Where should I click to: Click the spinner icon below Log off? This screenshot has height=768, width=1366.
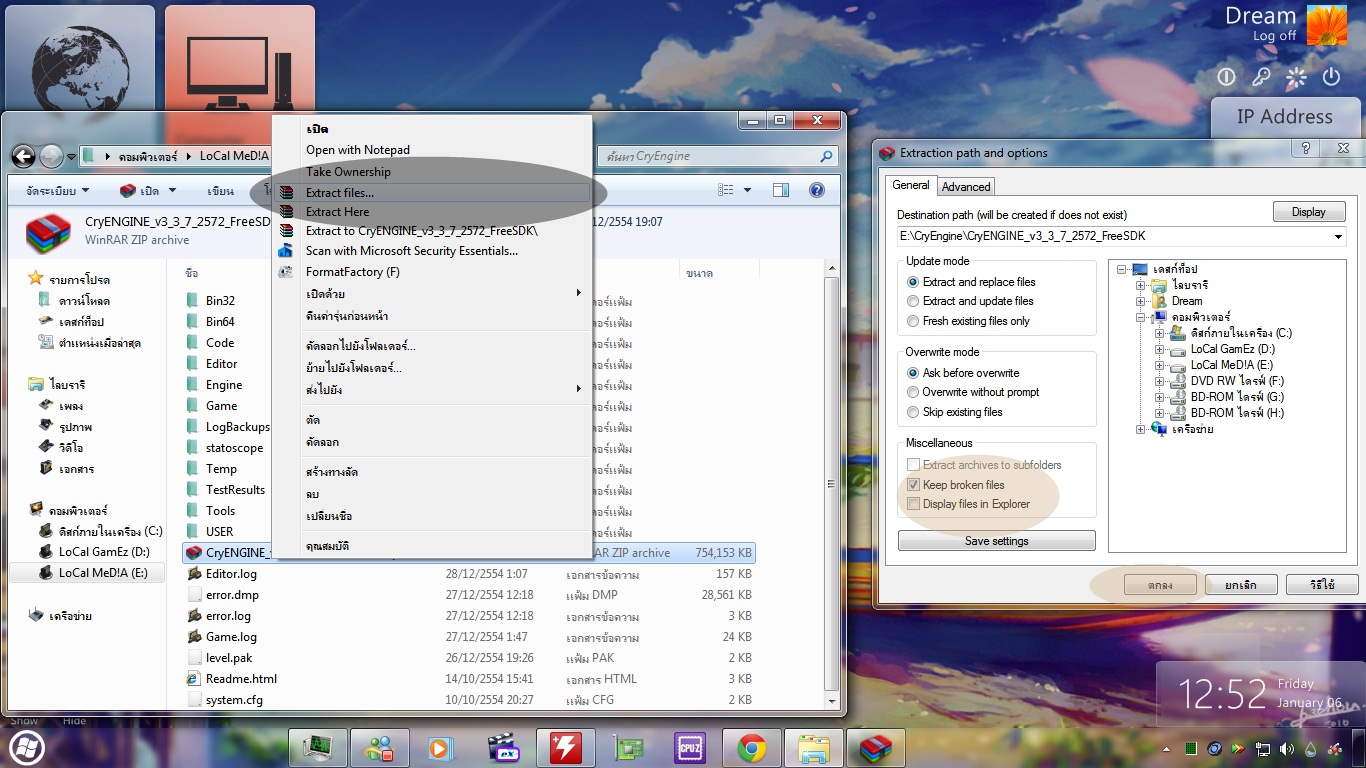pyautogui.click(x=1296, y=77)
